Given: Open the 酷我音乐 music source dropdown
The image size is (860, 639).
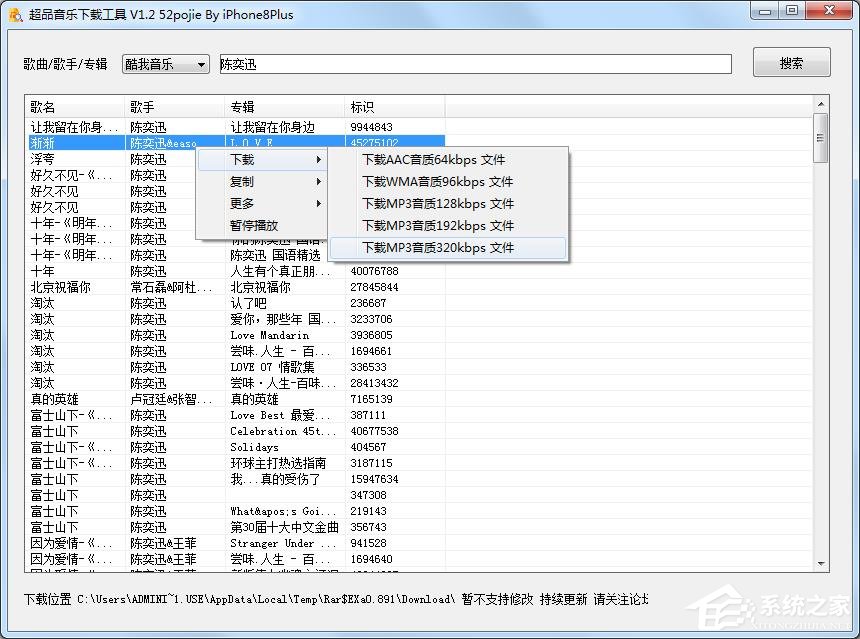Looking at the screenshot, I should pyautogui.click(x=164, y=63).
